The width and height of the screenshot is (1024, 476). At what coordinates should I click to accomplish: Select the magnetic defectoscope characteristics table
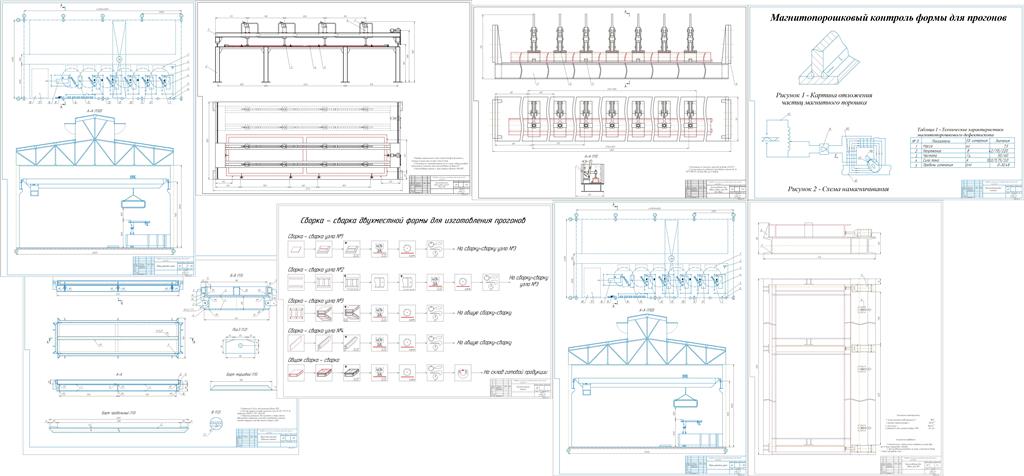(x=962, y=152)
